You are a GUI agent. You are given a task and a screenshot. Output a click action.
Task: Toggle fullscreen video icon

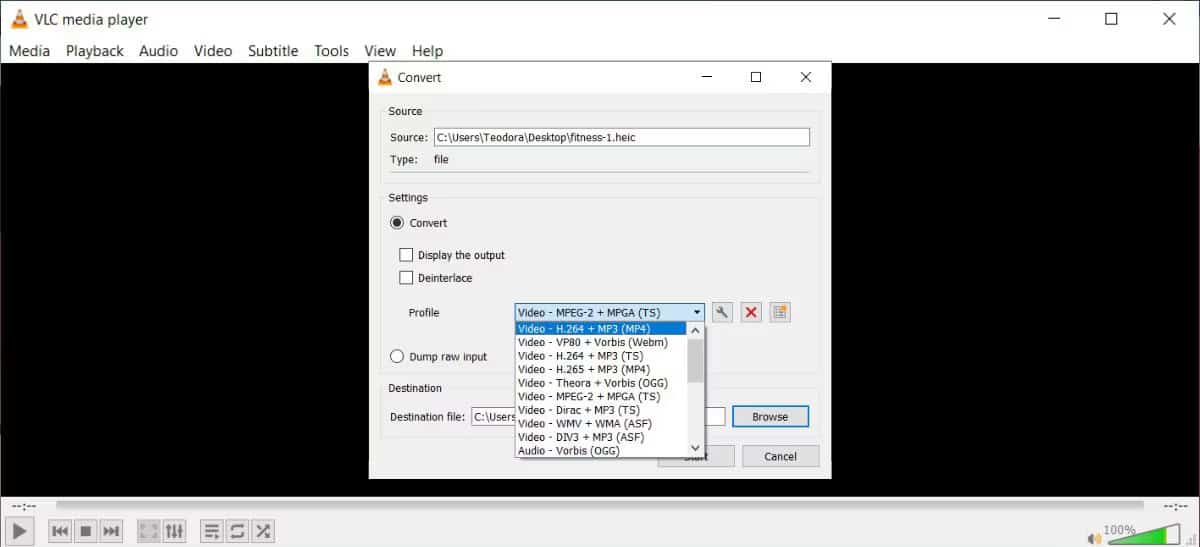148,531
